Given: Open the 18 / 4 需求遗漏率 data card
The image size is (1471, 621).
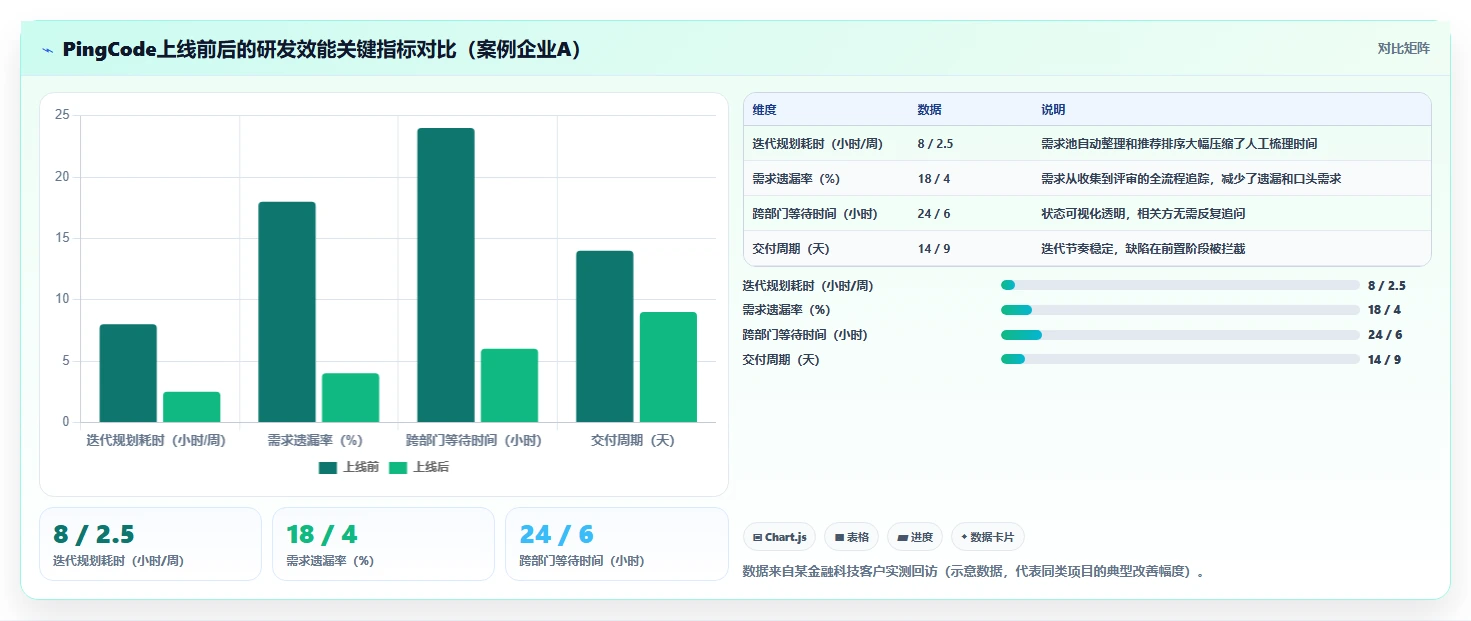Looking at the screenshot, I should point(383,544).
